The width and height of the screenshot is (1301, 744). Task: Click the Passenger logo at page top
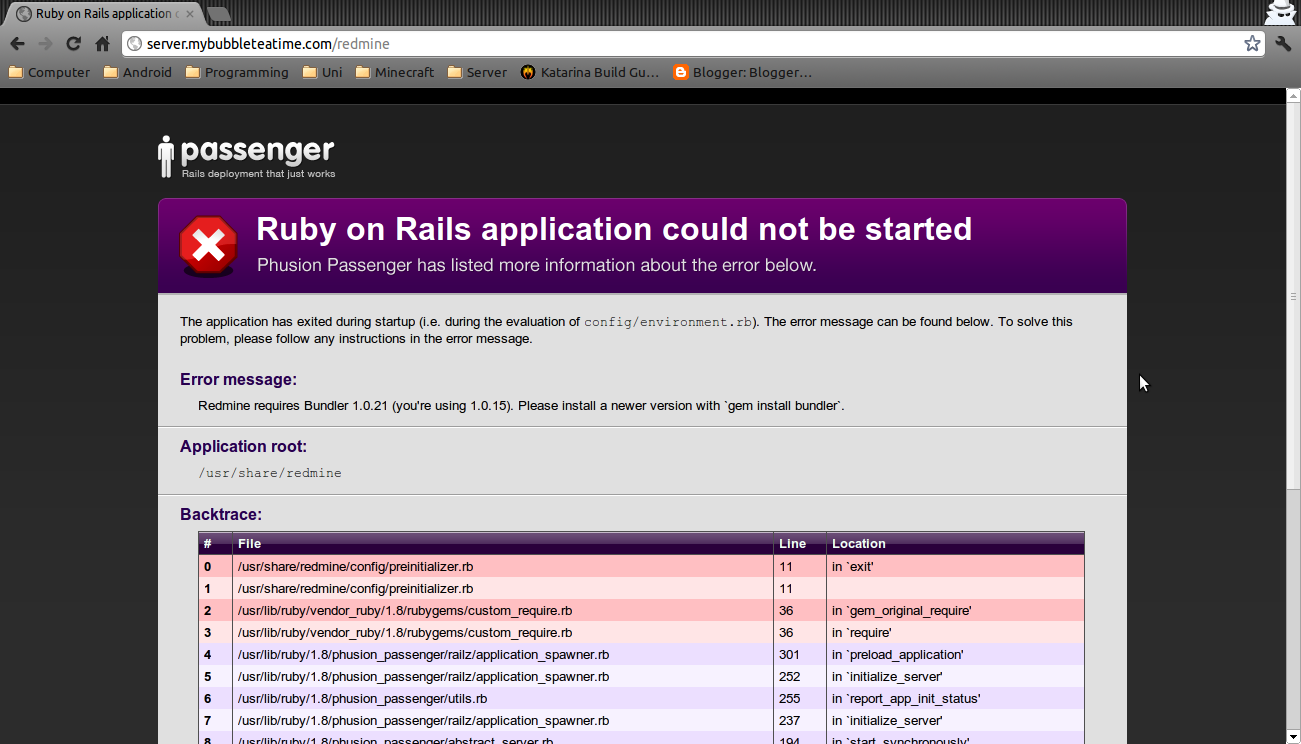point(247,157)
